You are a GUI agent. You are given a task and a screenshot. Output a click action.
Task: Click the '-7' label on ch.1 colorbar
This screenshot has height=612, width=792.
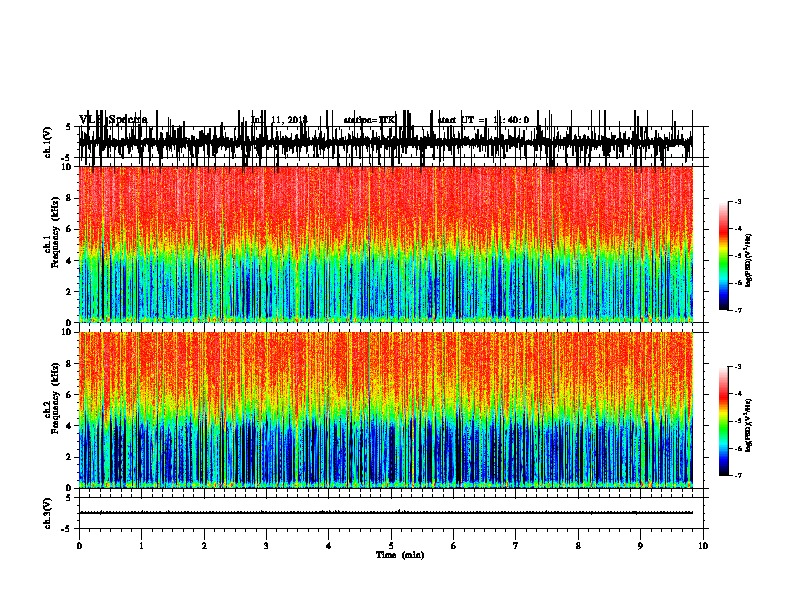[737, 310]
